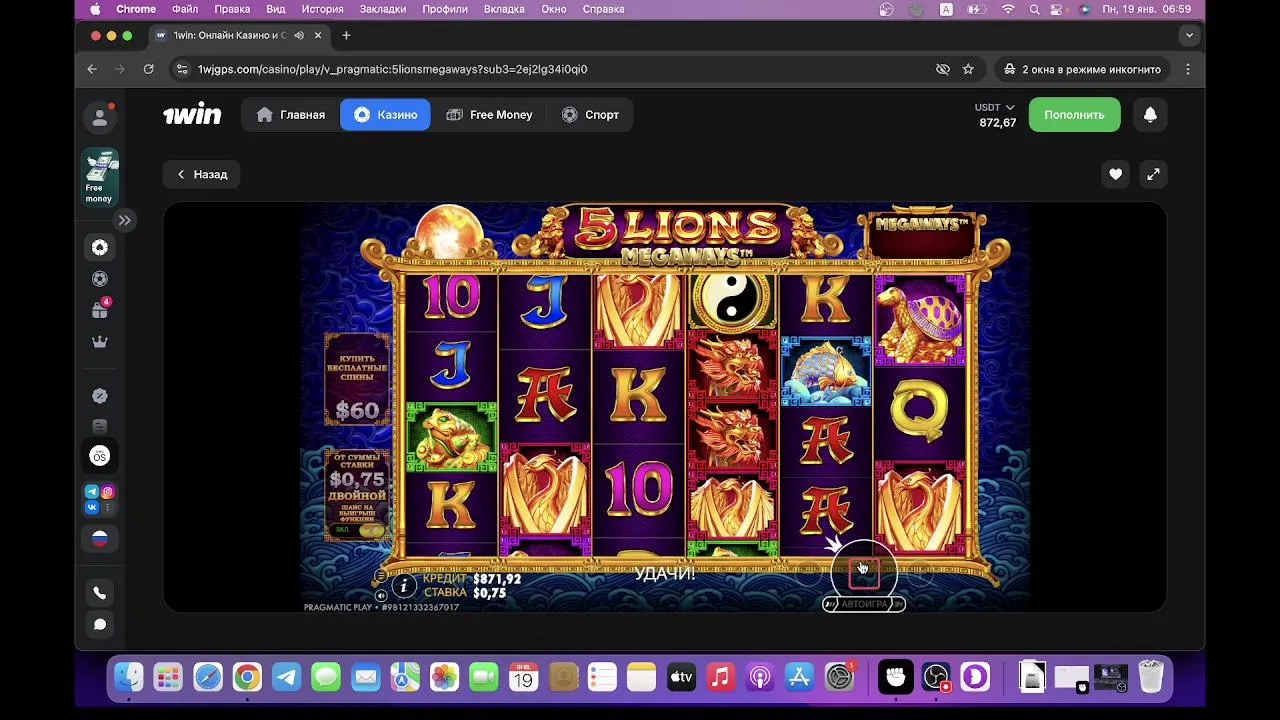Viewport: 1280px width, 720px height.
Task: Enter fullscreen with the expand arrows icon
Action: 1153,174
